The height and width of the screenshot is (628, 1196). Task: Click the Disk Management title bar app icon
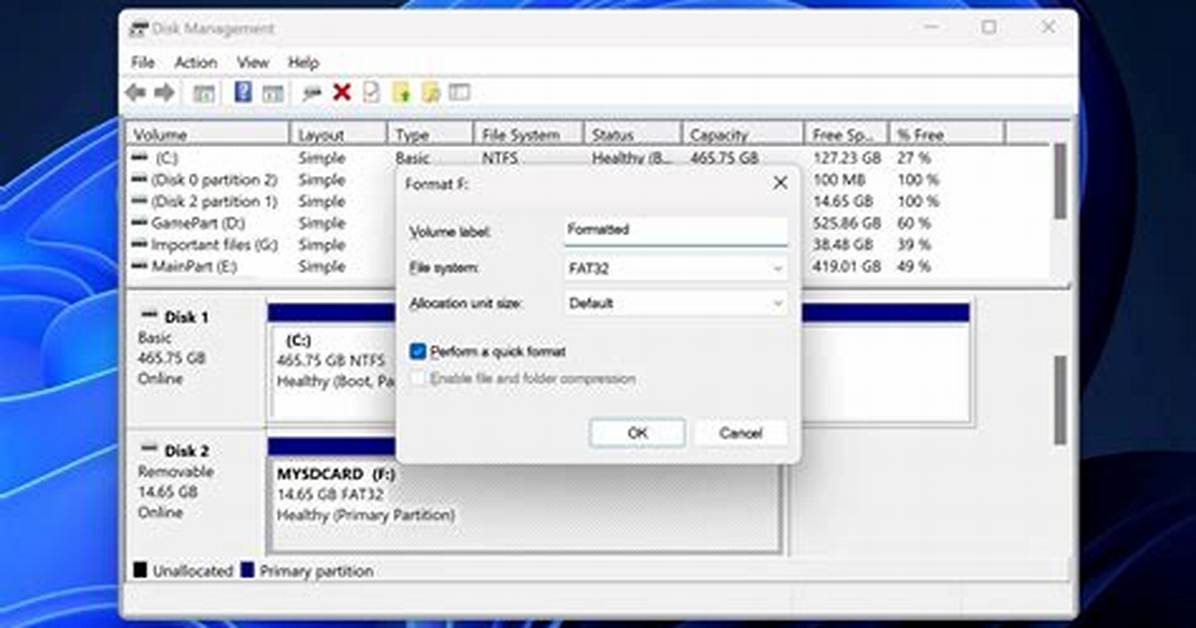tap(138, 29)
